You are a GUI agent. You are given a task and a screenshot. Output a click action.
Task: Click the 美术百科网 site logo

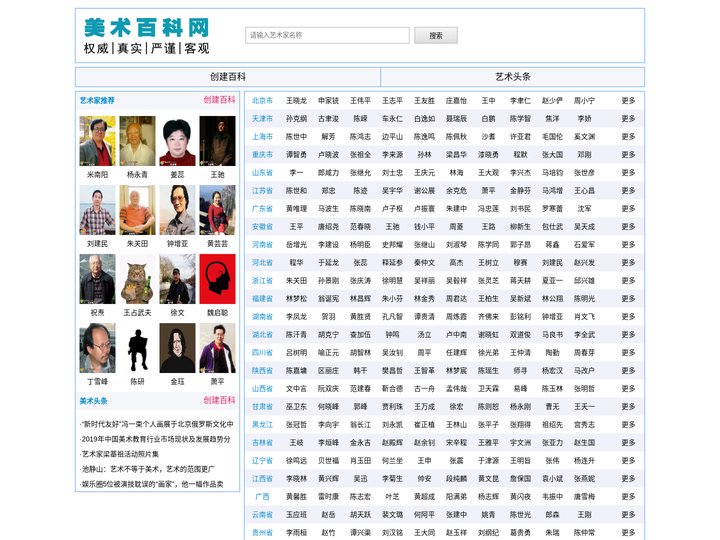point(146,35)
